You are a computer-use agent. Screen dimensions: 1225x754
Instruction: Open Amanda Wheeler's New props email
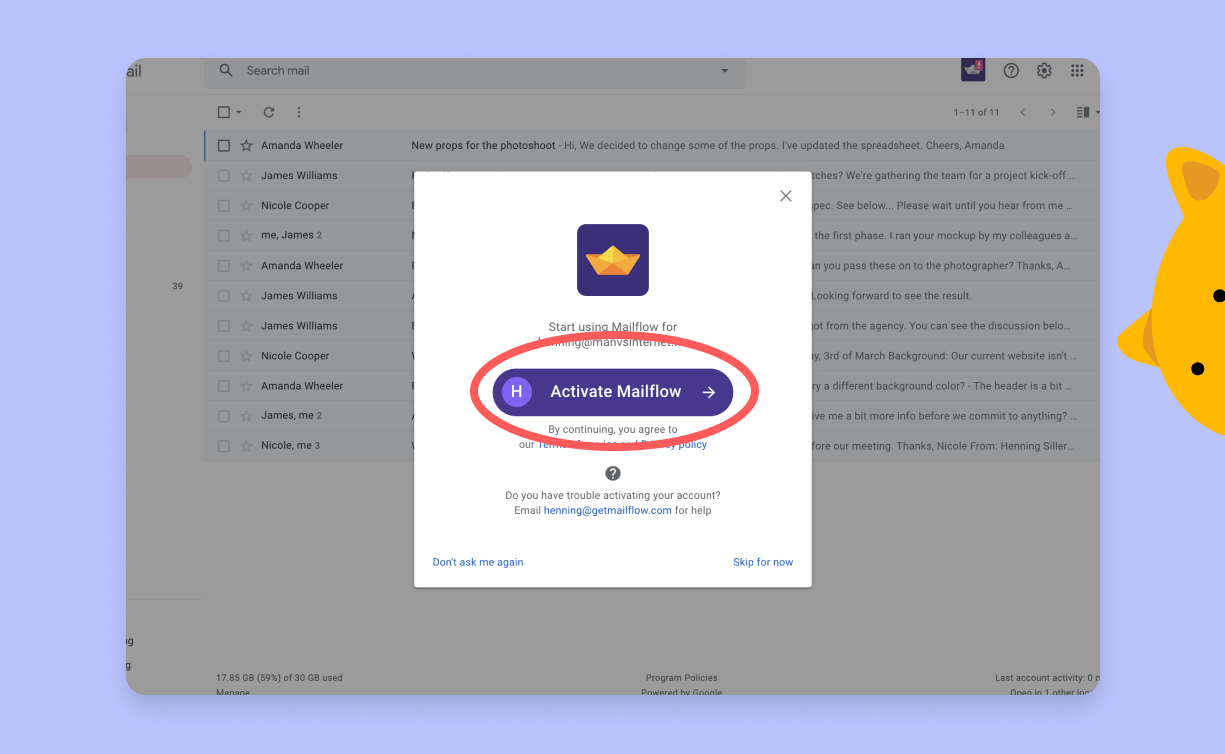(652, 146)
